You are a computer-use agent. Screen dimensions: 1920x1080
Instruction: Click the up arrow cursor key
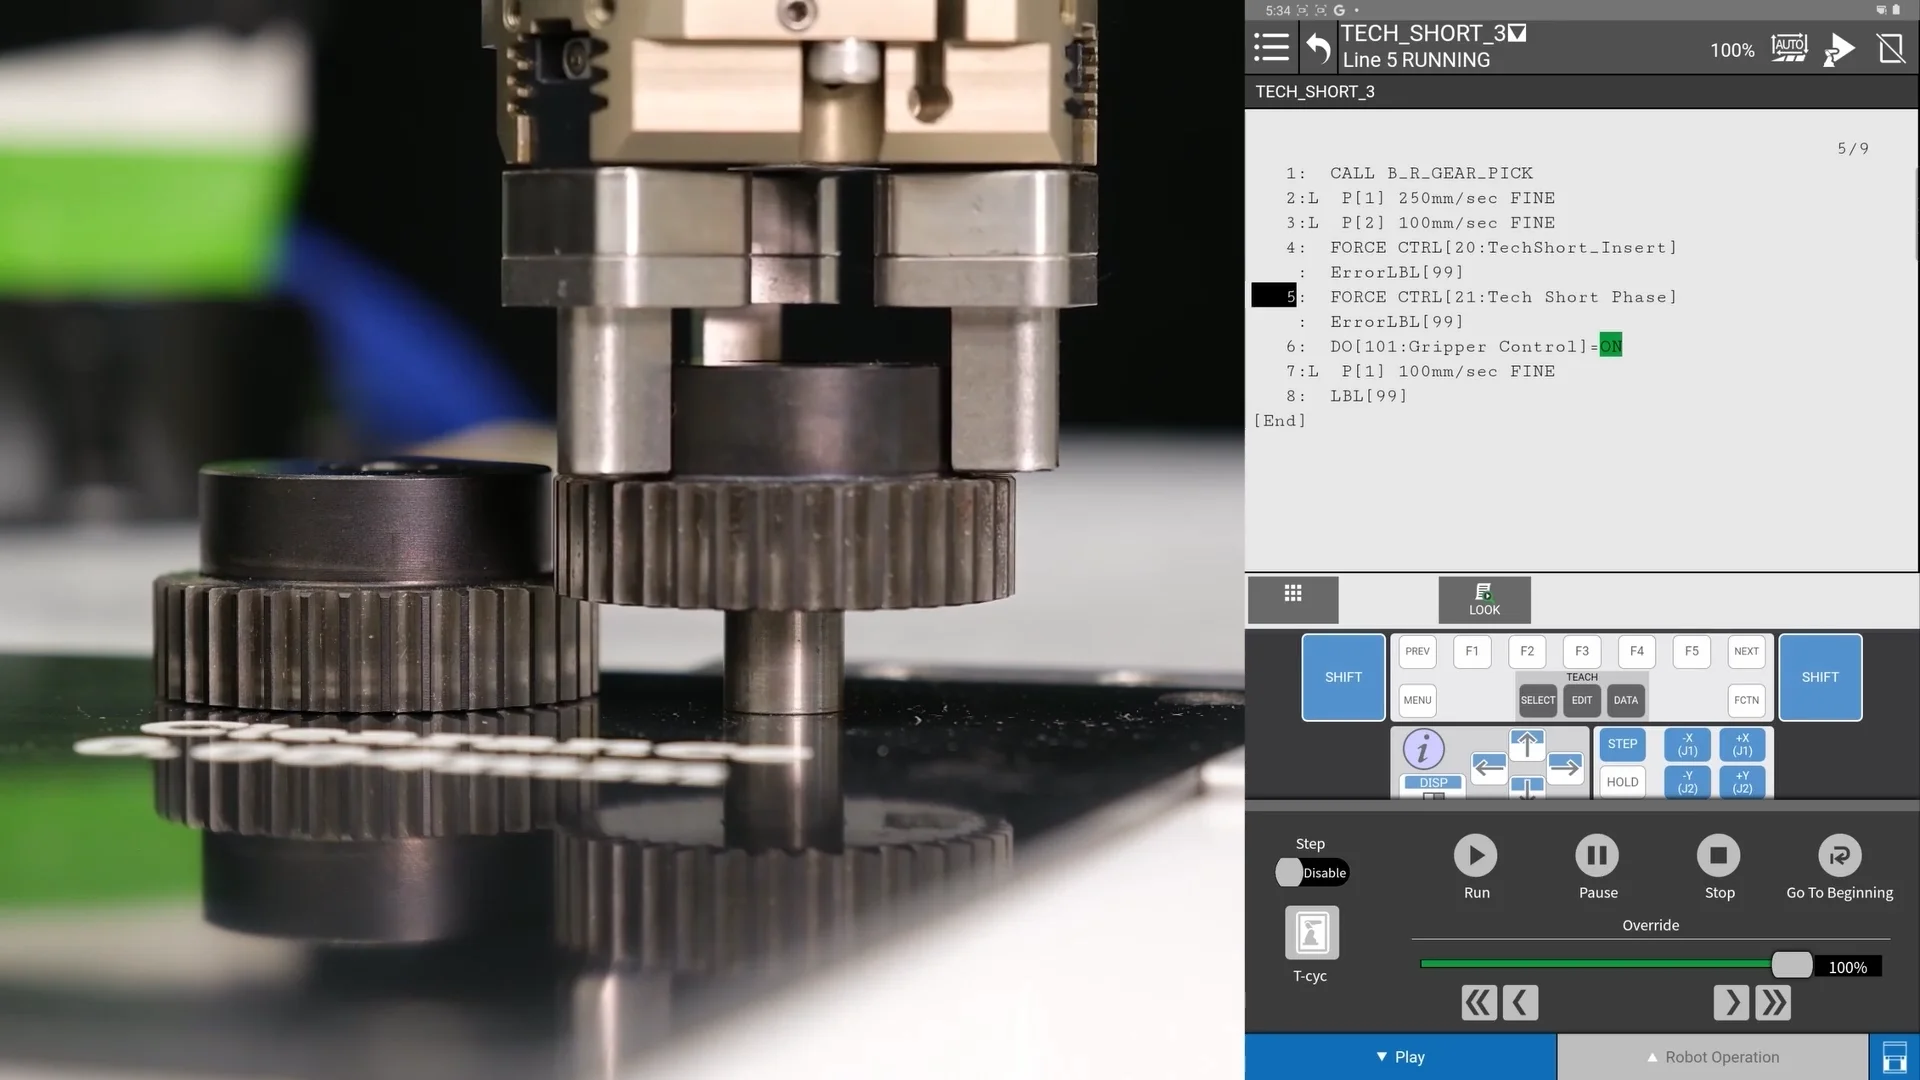click(x=1527, y=745)
